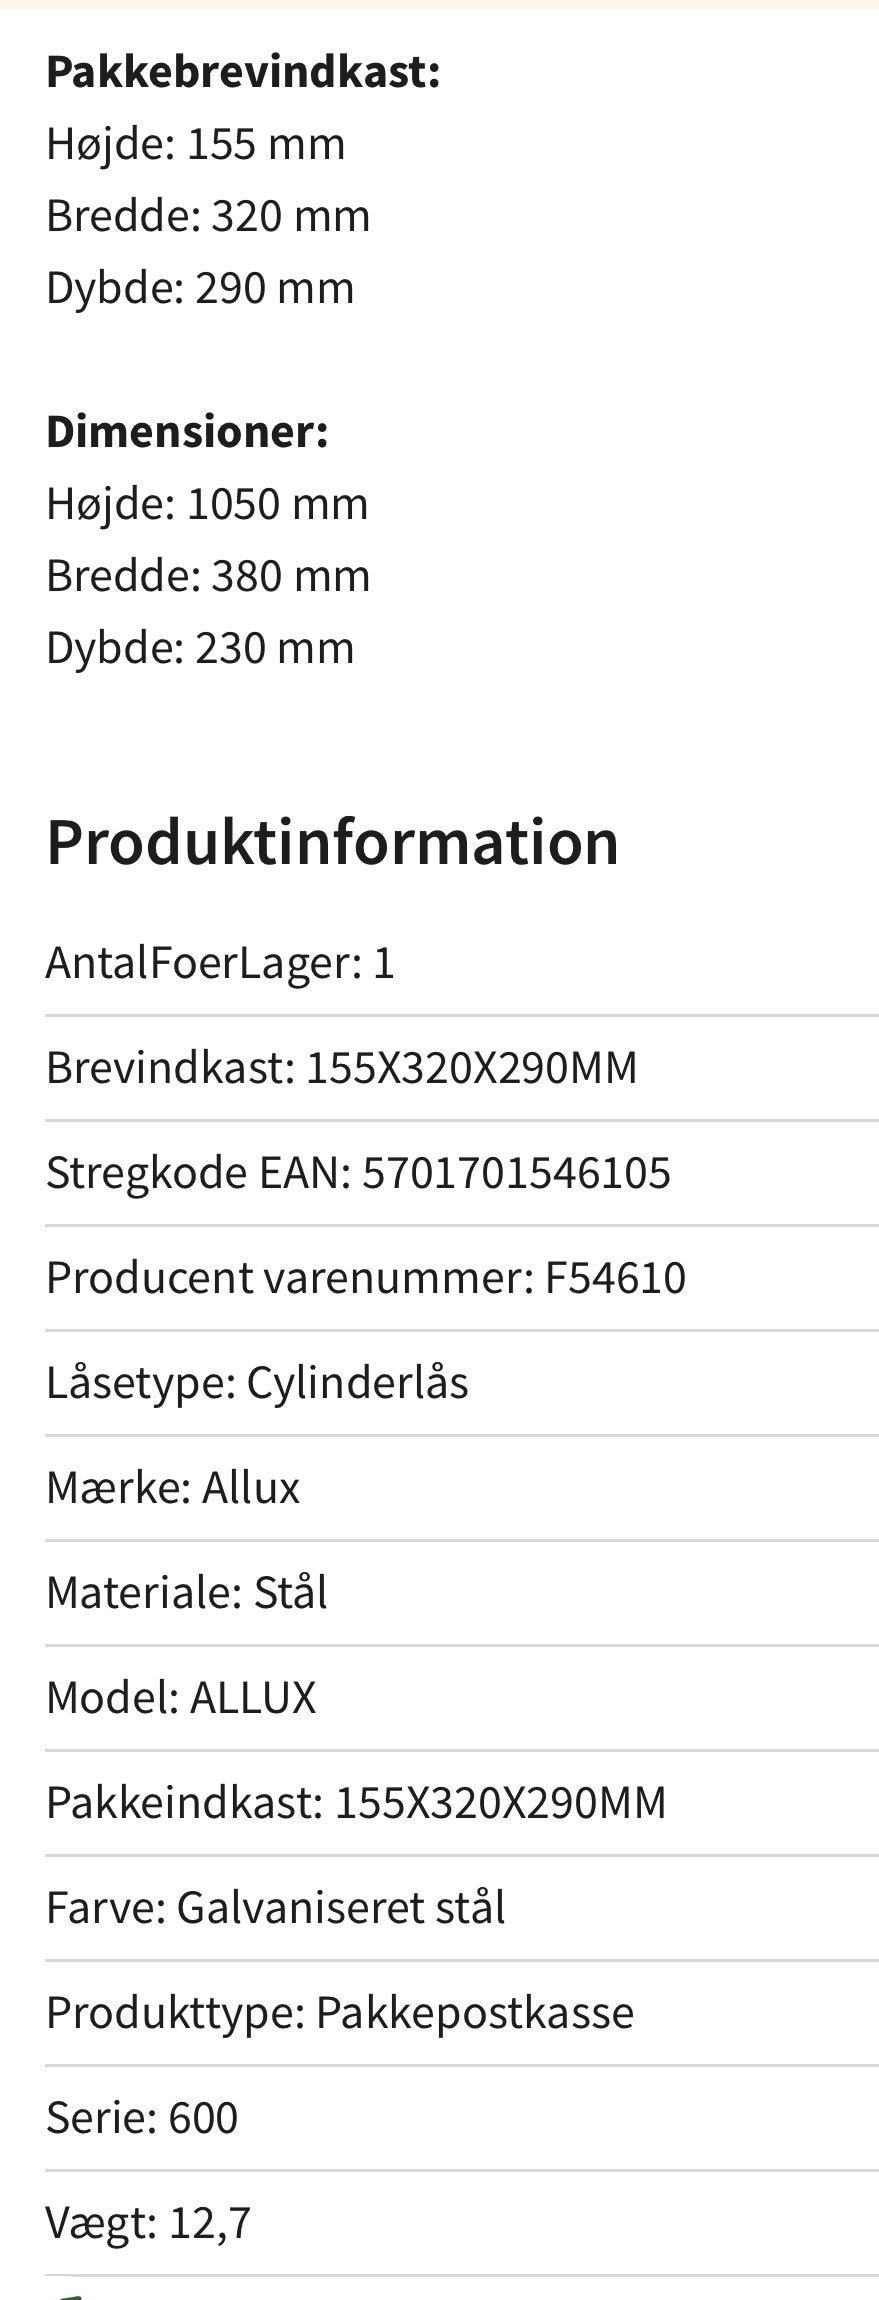Viewport: 879px width, 2300px height.
Task: Select the AntalFoerLager row
Action: [x=220, y=963]
